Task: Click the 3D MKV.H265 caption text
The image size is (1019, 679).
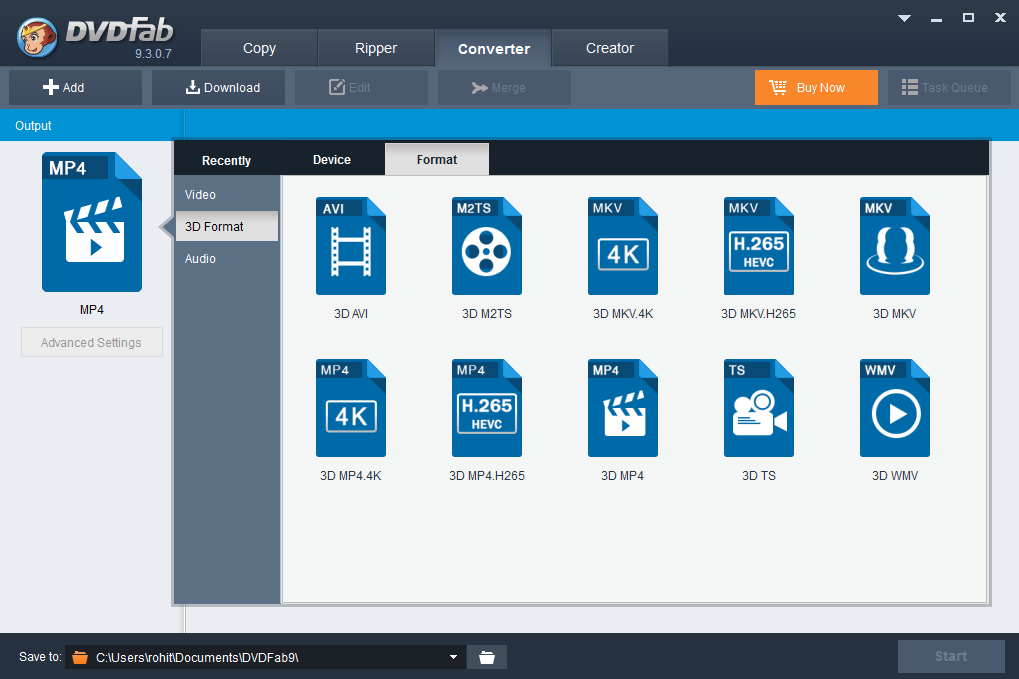Action: pyautogui.click(x=758, y=314)
